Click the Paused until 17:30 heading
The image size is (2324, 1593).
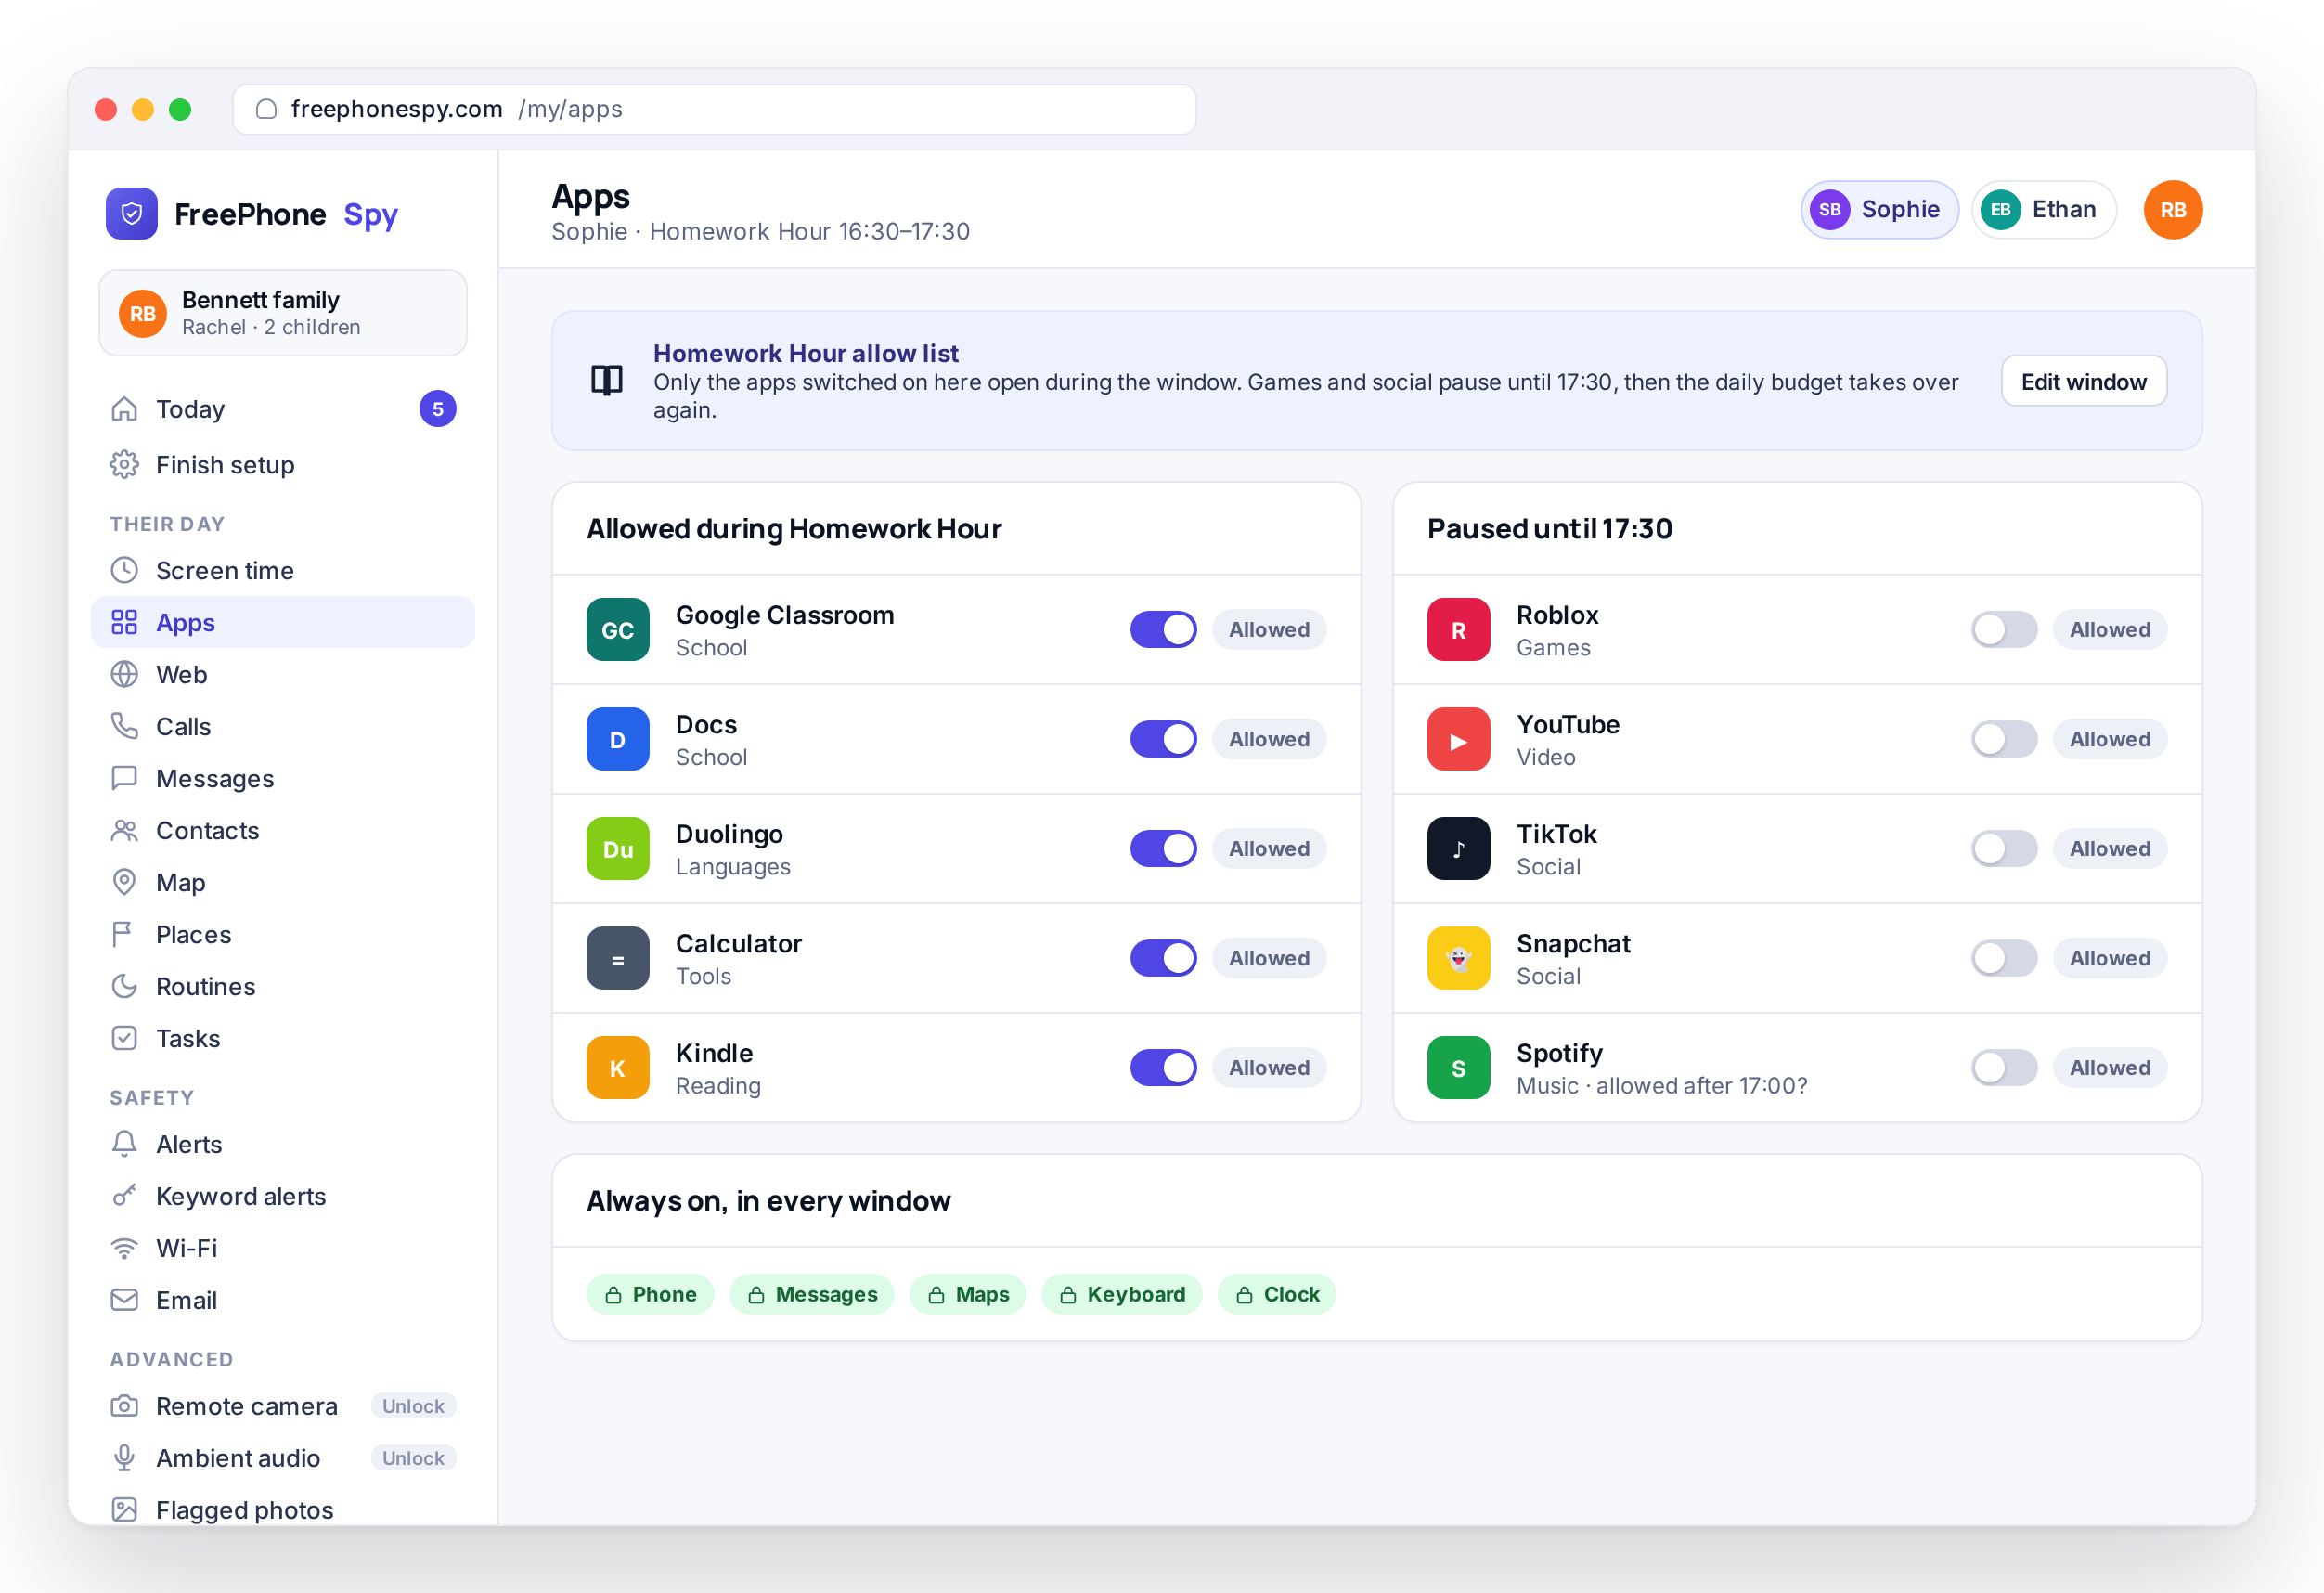1550,529
